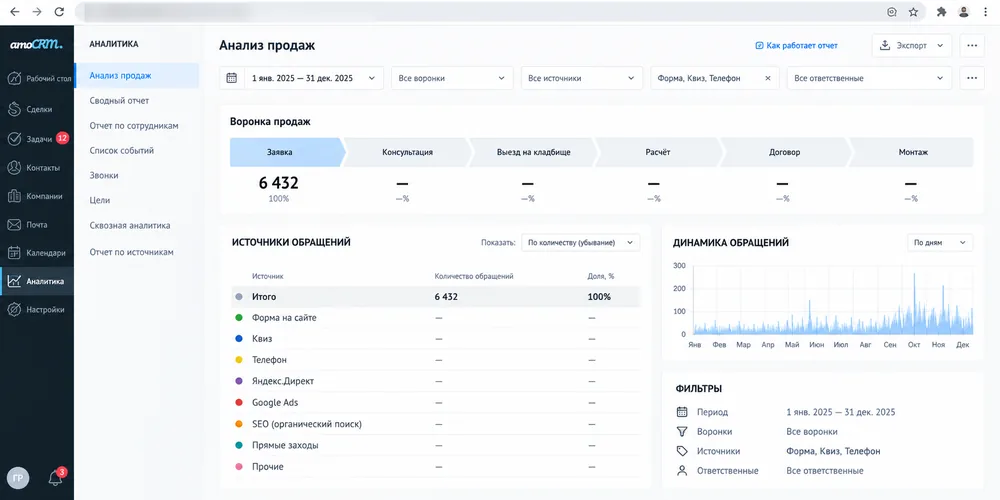1000x500 pixels.
Task: Click the amoCRM logo
Action: 36,45
